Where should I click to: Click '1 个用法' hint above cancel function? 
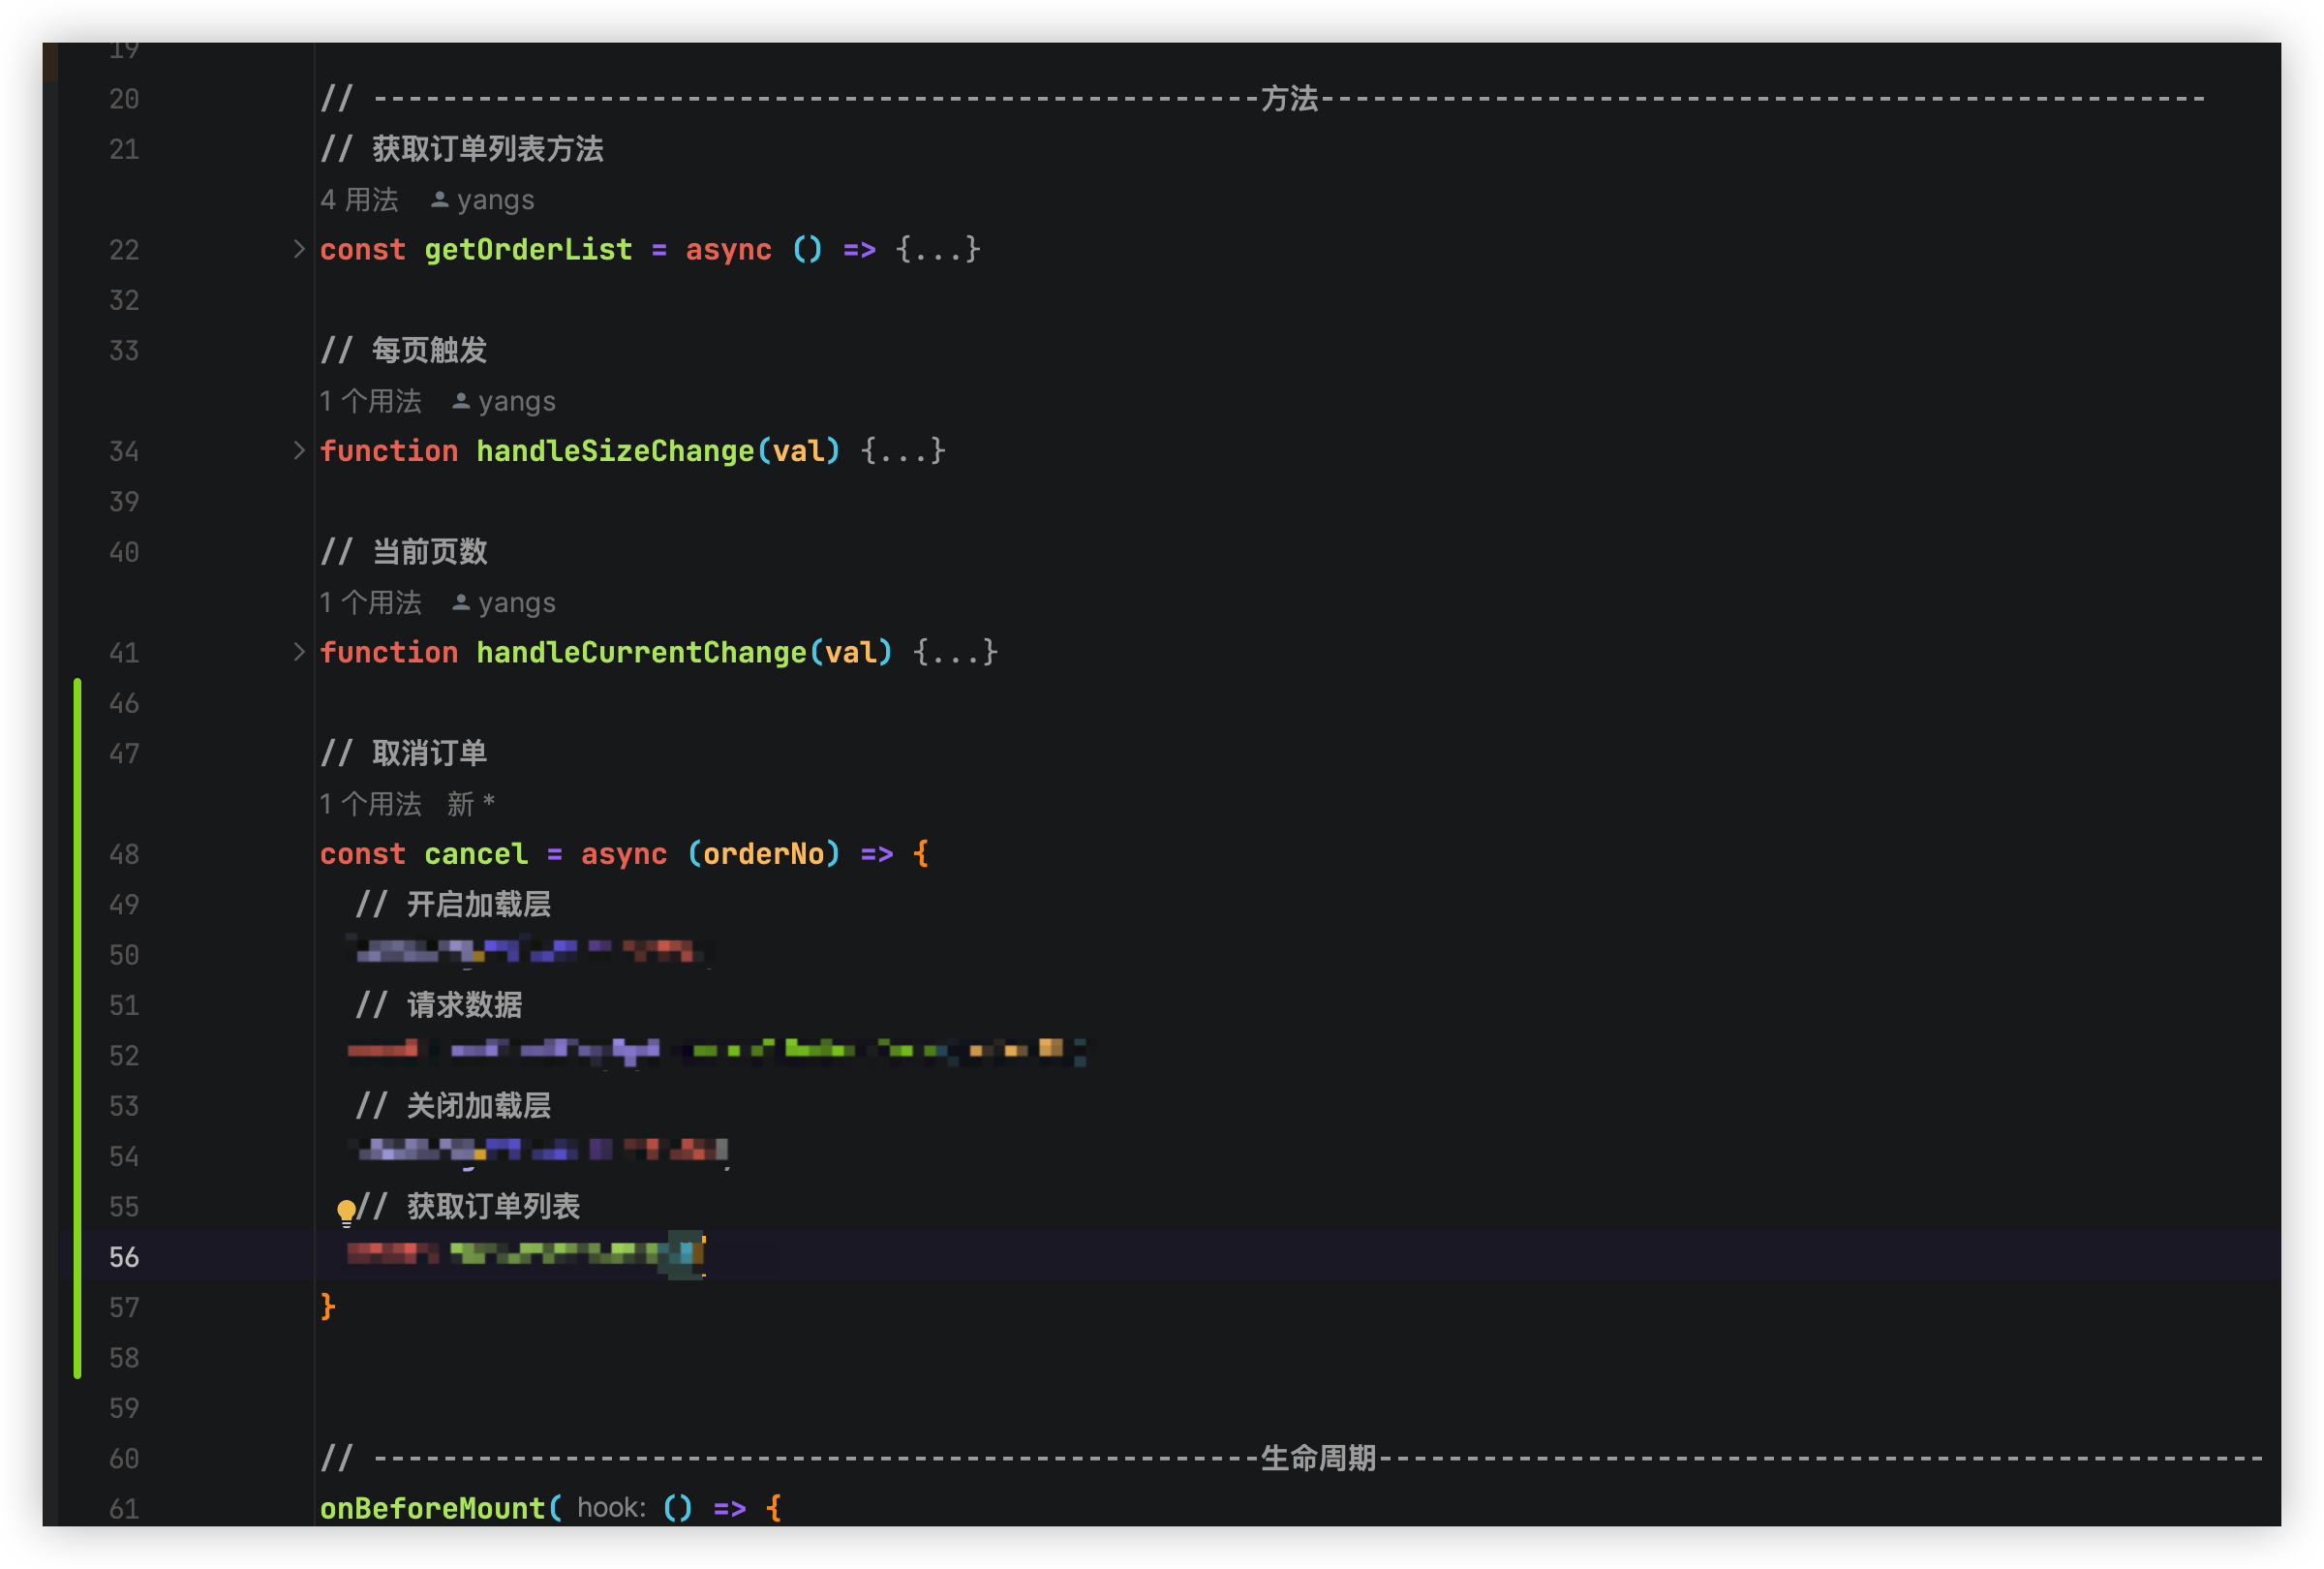[370, 803]
